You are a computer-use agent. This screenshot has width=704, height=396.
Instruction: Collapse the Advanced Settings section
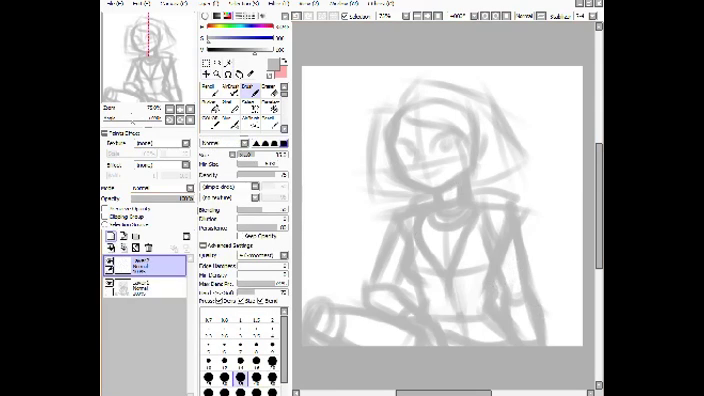[203, 246]
